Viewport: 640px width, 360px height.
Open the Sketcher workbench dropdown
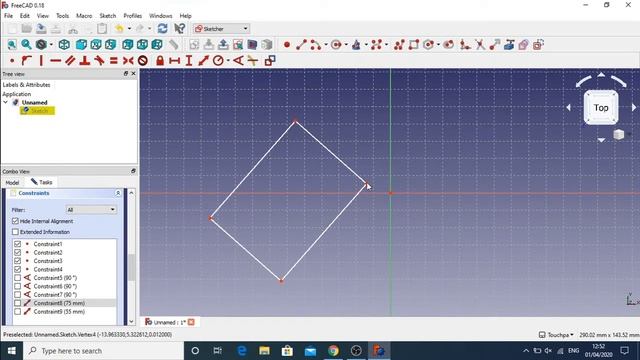[x=221, y=29]
